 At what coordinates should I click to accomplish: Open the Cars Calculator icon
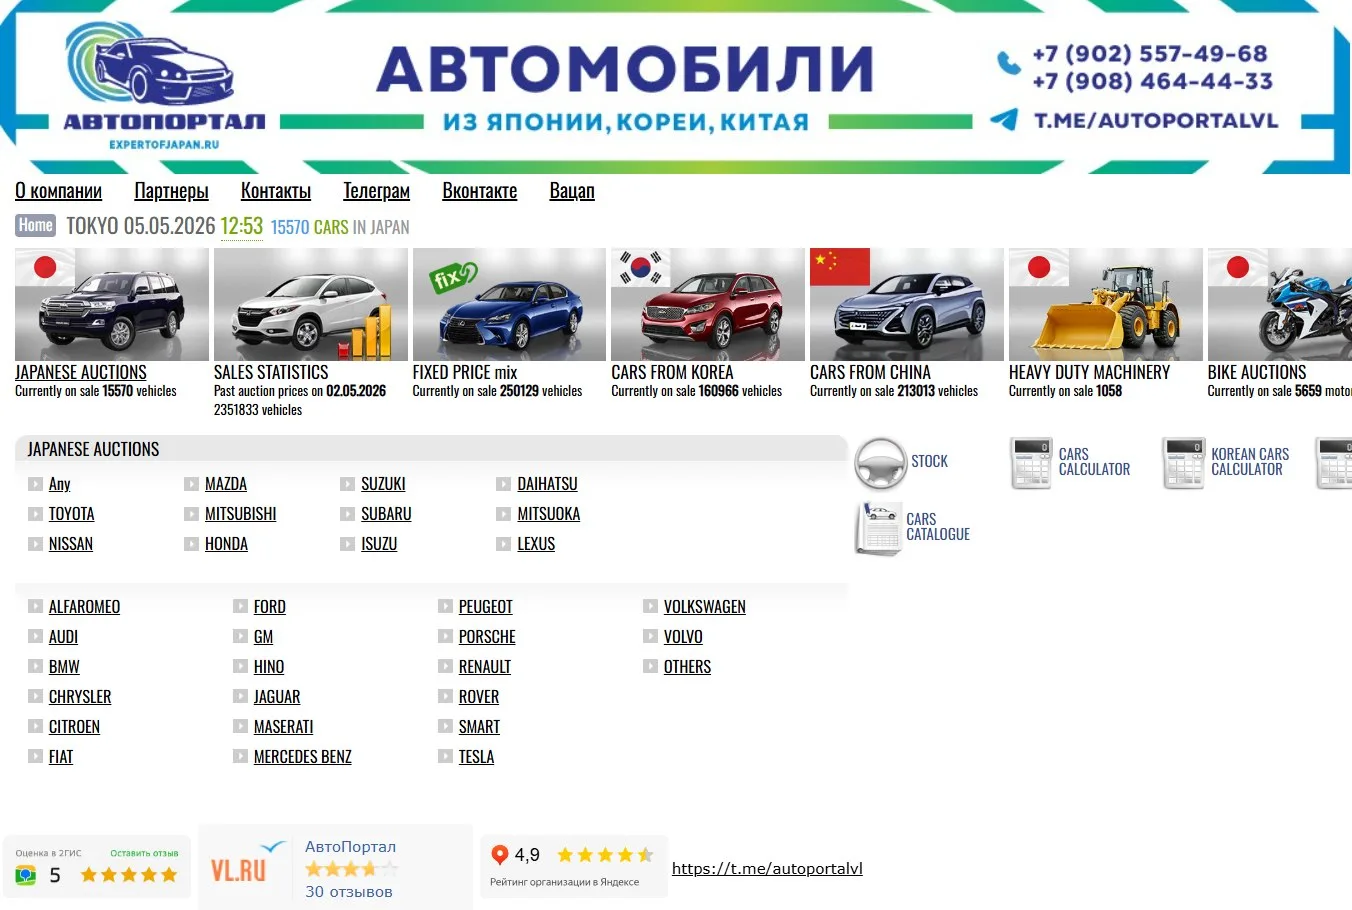click(x=1031, y=463)
